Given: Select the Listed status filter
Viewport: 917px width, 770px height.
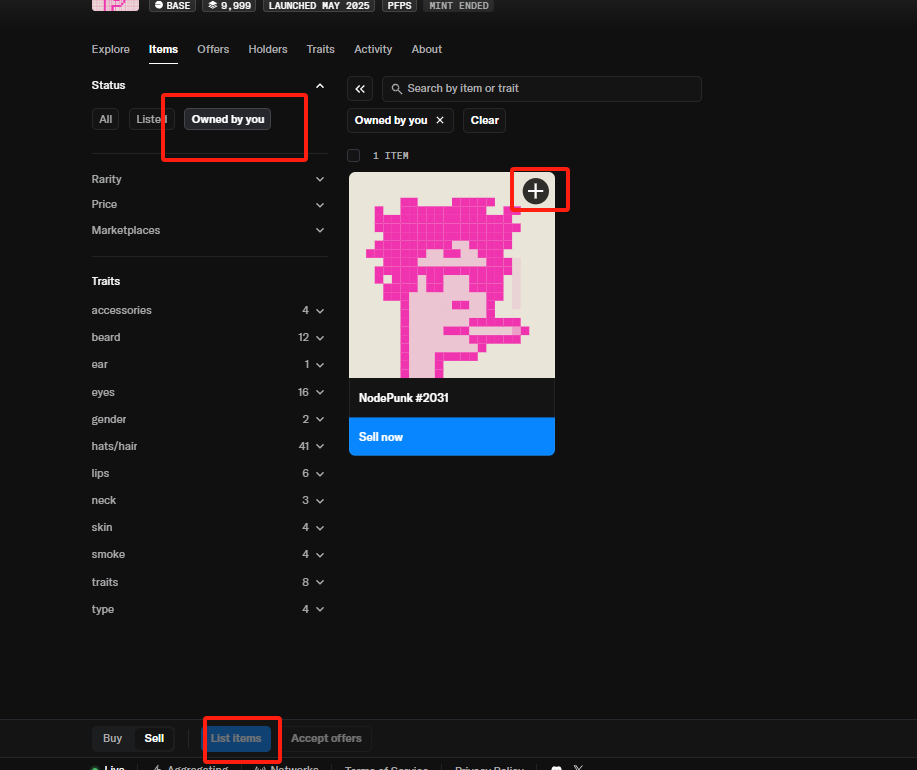Looking at the screenshot, I should (x=151, y=119).
